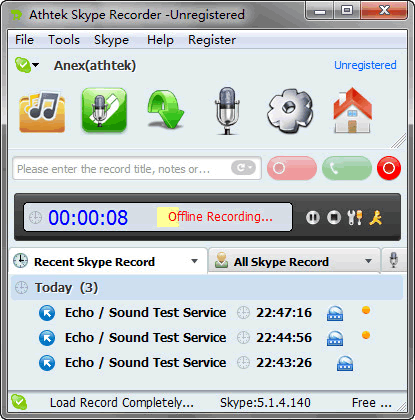Select the silver microphone toolbar icon

[x=227, y=111]
